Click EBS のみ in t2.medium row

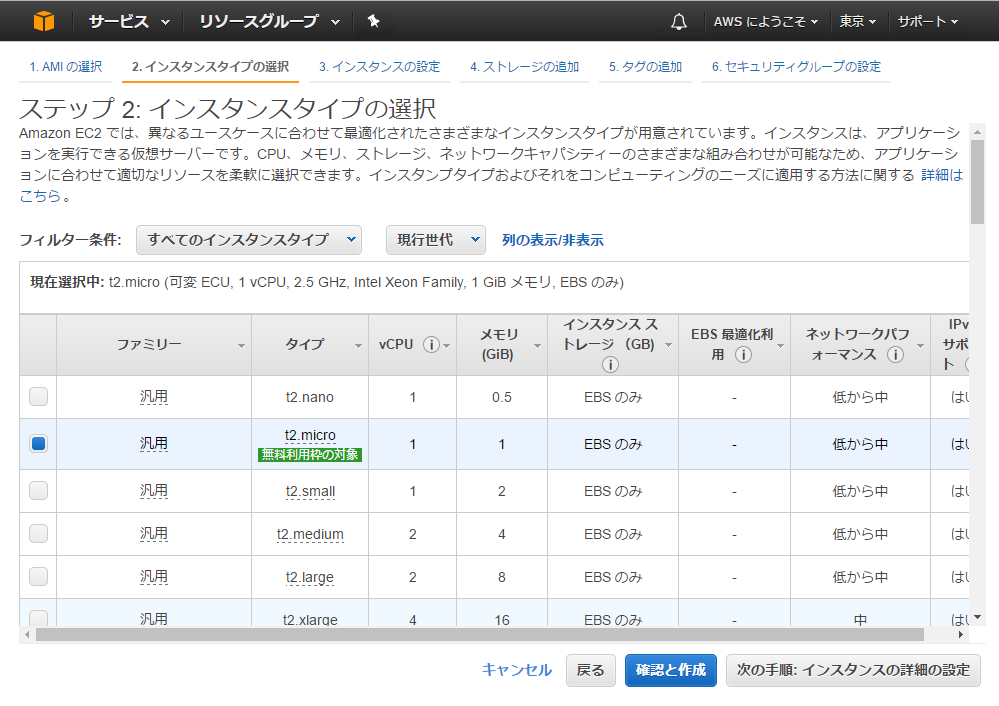(613, 534)
